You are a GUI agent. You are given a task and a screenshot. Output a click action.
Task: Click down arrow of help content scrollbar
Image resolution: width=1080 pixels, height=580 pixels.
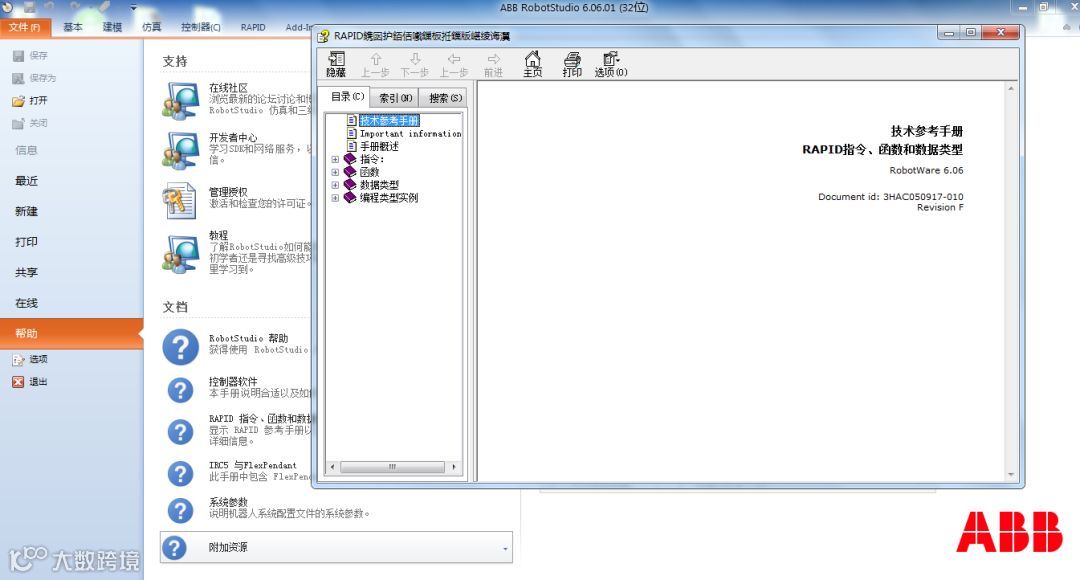[1010, 475]
